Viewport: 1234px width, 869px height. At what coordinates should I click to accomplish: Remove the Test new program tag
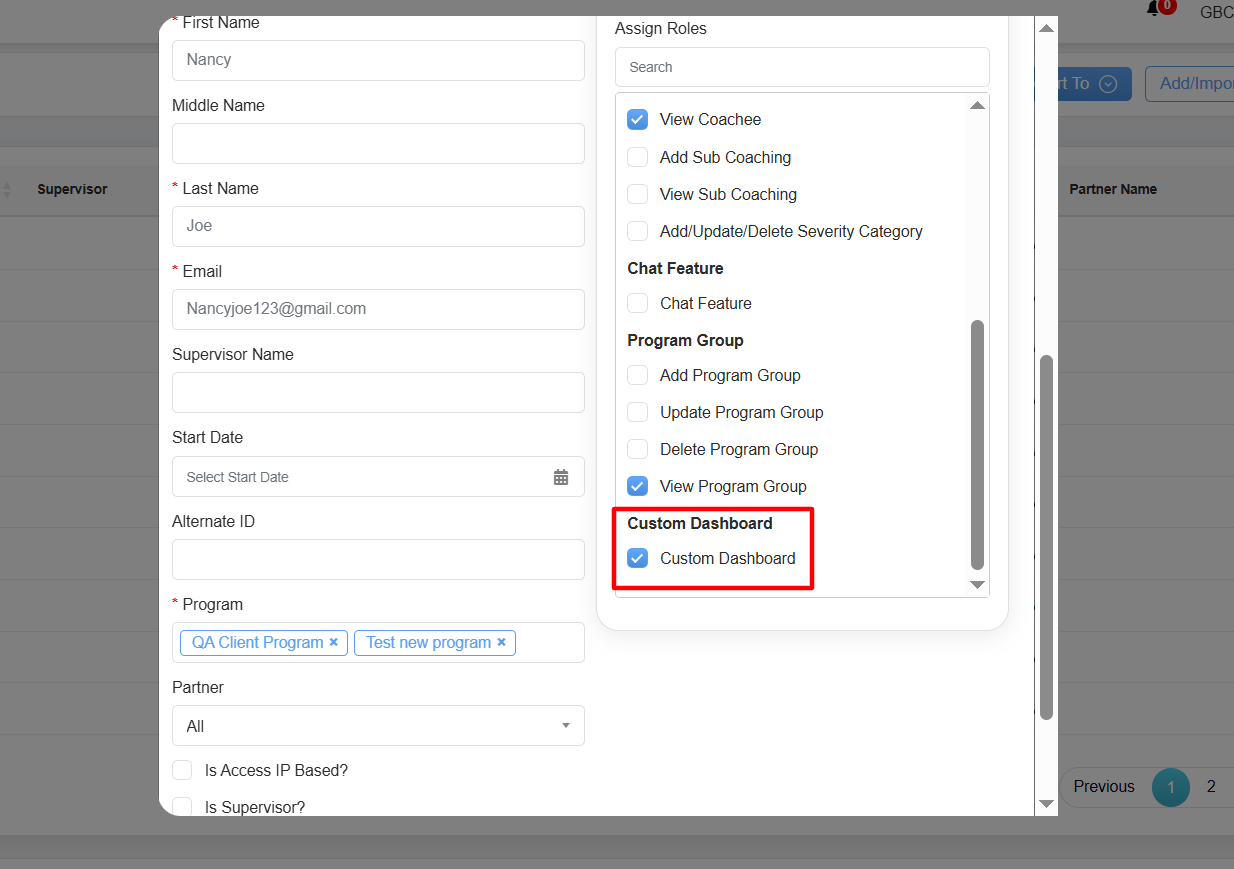502,642
